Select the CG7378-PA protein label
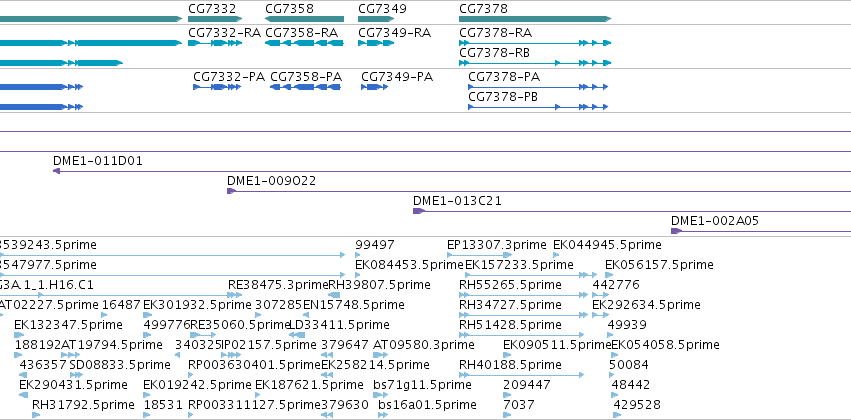 (x=504, y=77)
